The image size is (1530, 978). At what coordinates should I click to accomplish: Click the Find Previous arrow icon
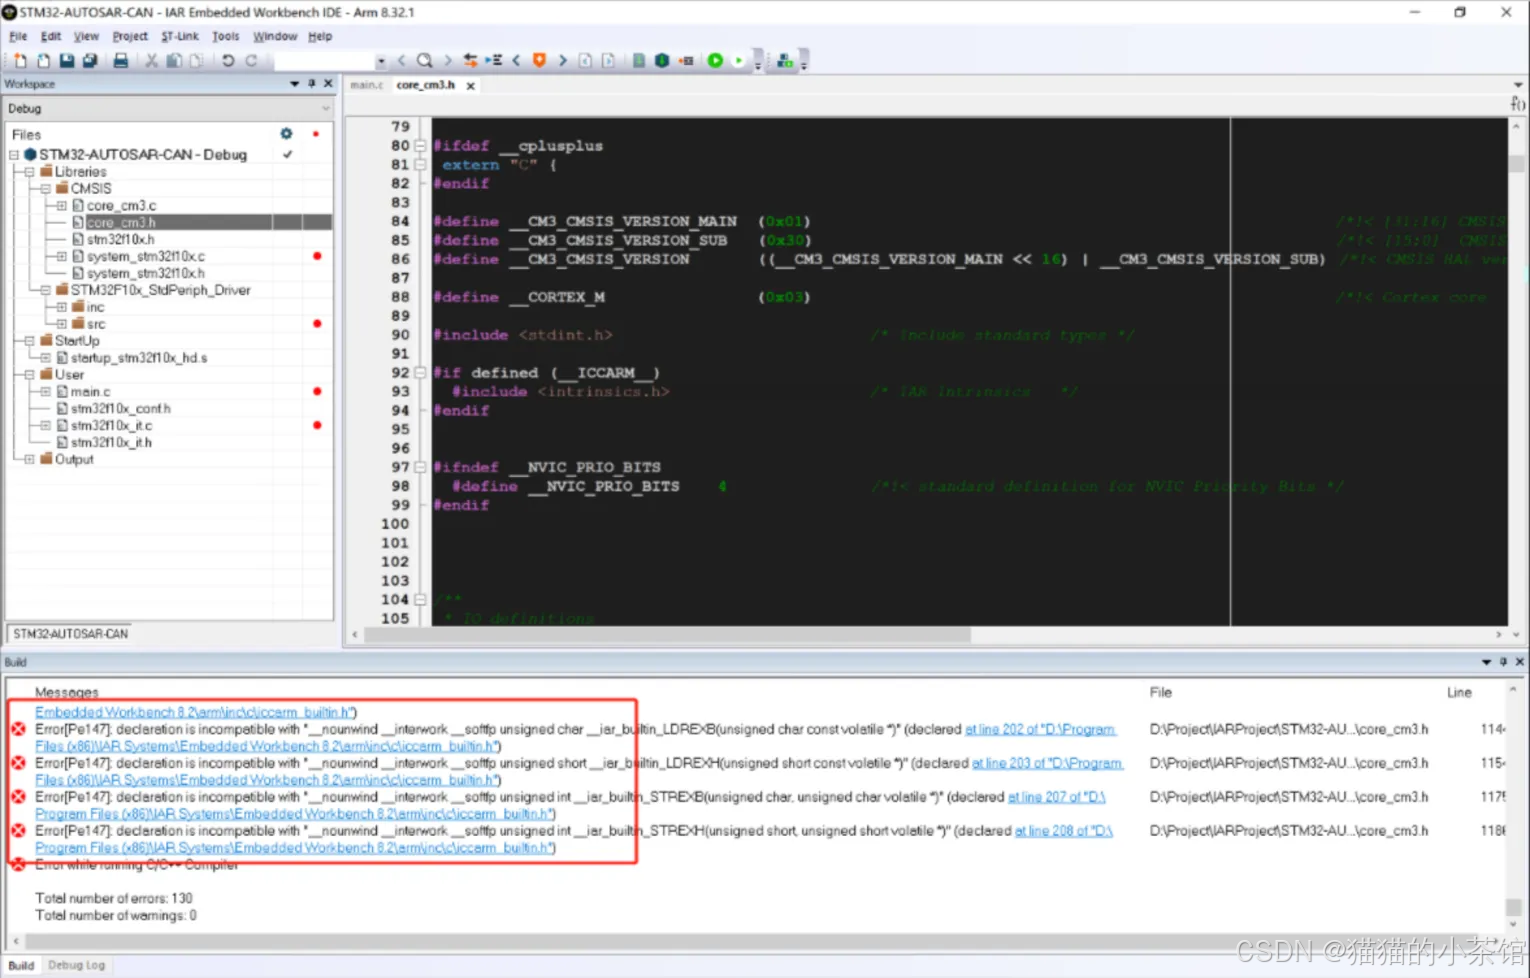click(x=402, y=61)
